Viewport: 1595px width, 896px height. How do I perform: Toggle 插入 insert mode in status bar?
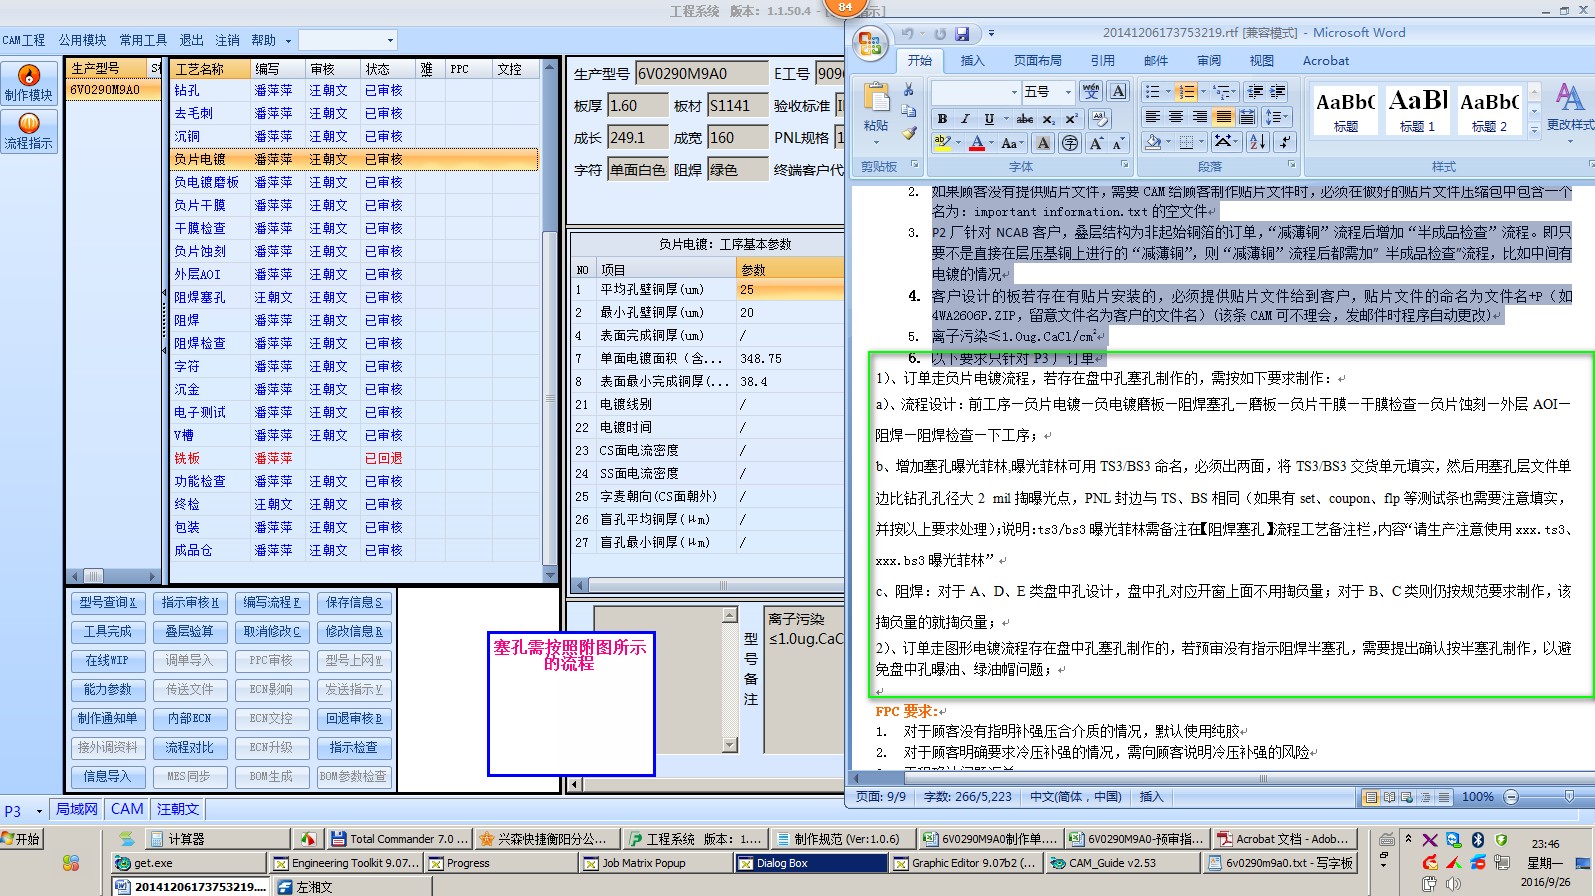point(1151,797)
